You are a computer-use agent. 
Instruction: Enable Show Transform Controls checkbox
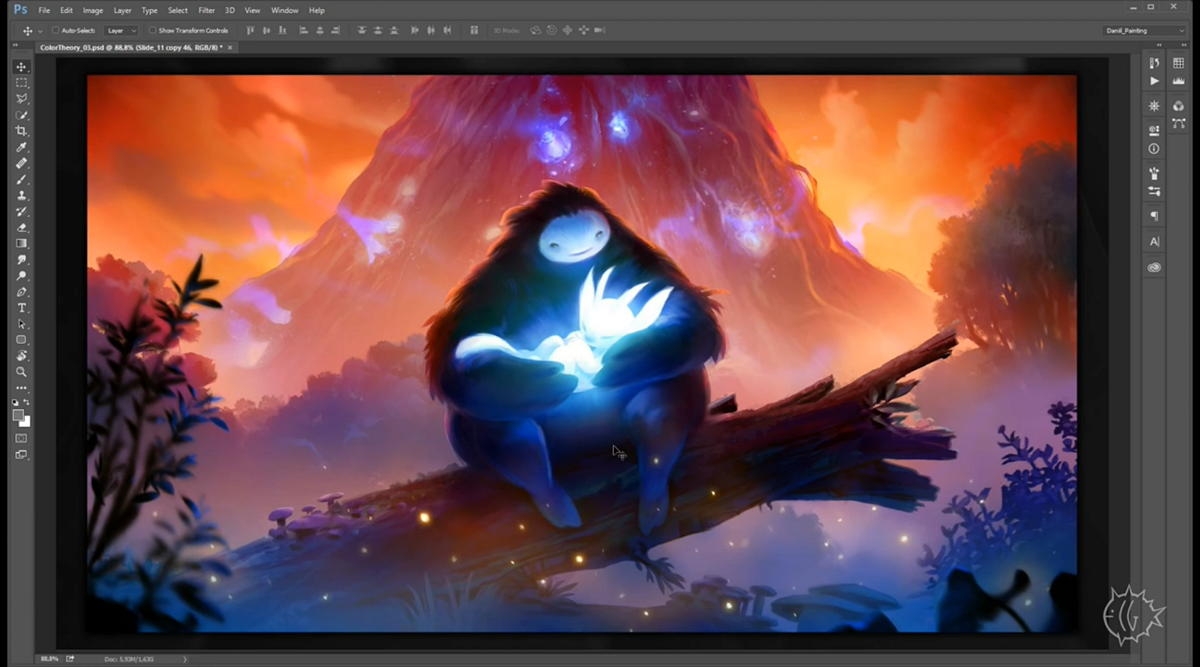tap(152, 31)
